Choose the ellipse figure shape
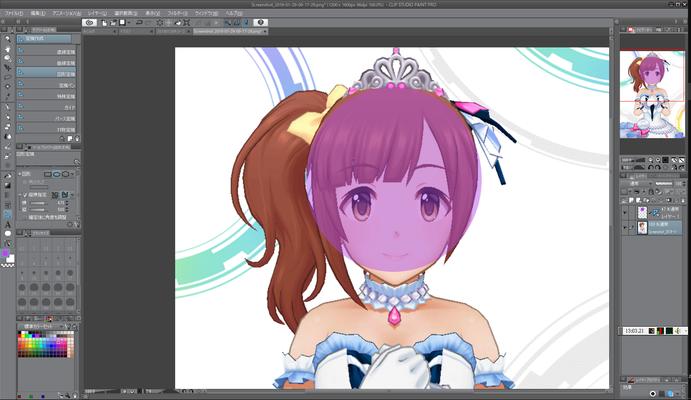Screen dimensions: 691x400 (x=56, y=174)
